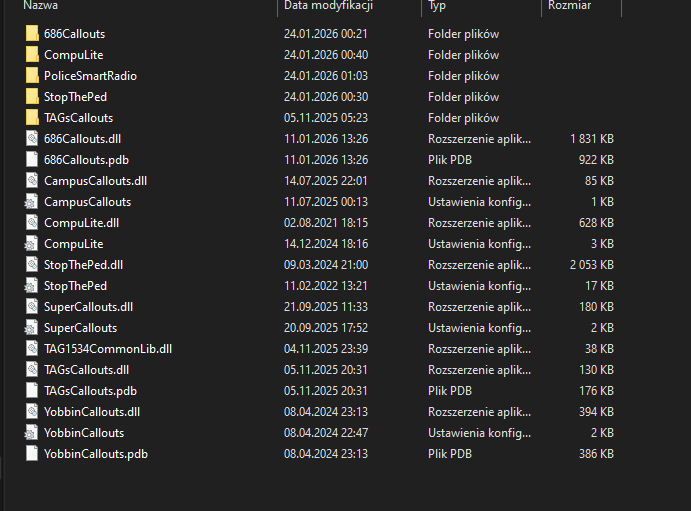
Task: Click the 686Callouts.dll file icon
Action: point(34,139)
